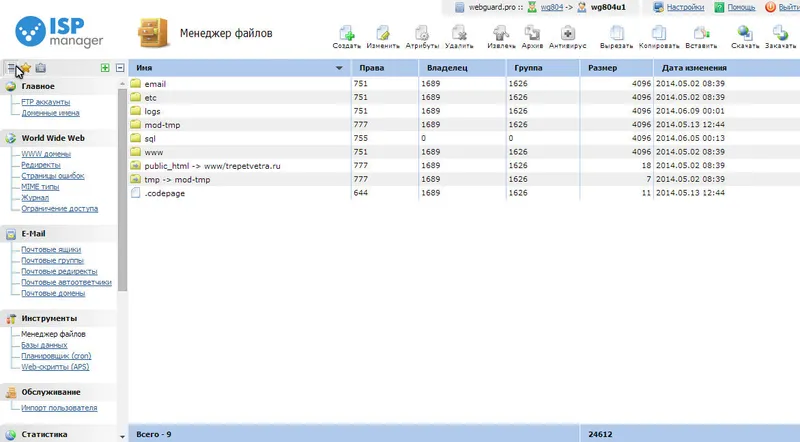Click the sql folder icon

(x=135, y=138)
